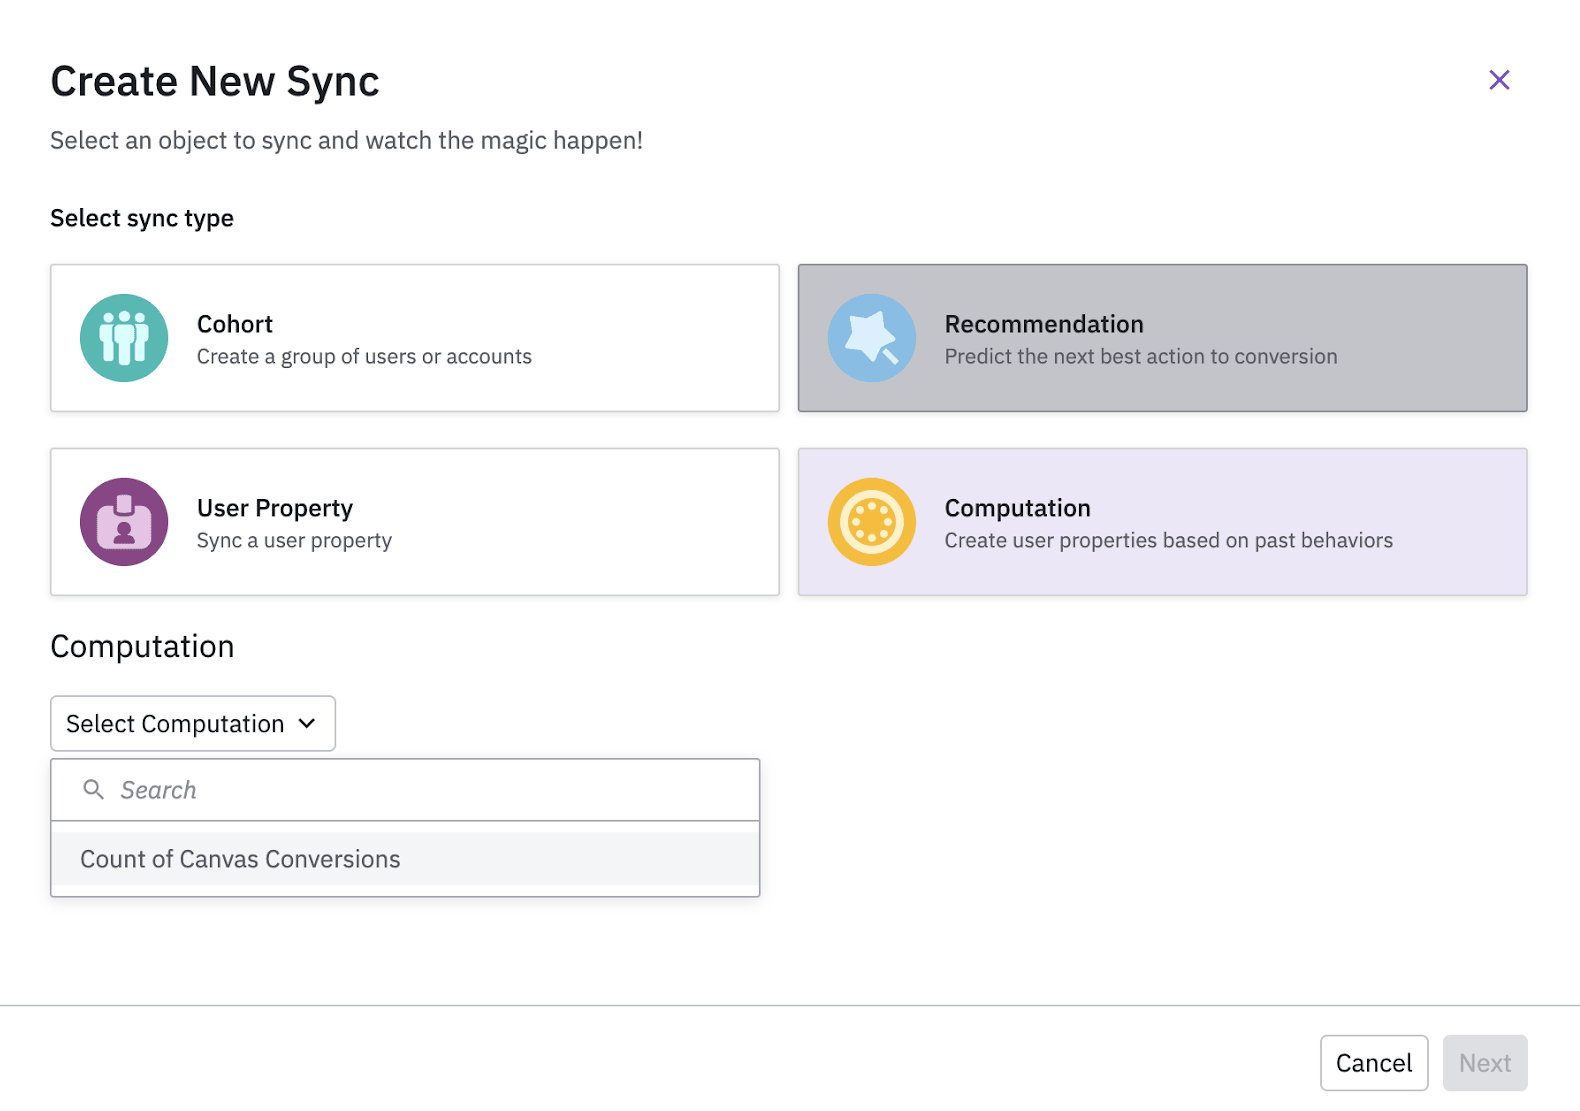Select the Cohort sync type title
The width and height of the screenshot is (1580, 1111).
pyautogui.click(x=234, y=324)
